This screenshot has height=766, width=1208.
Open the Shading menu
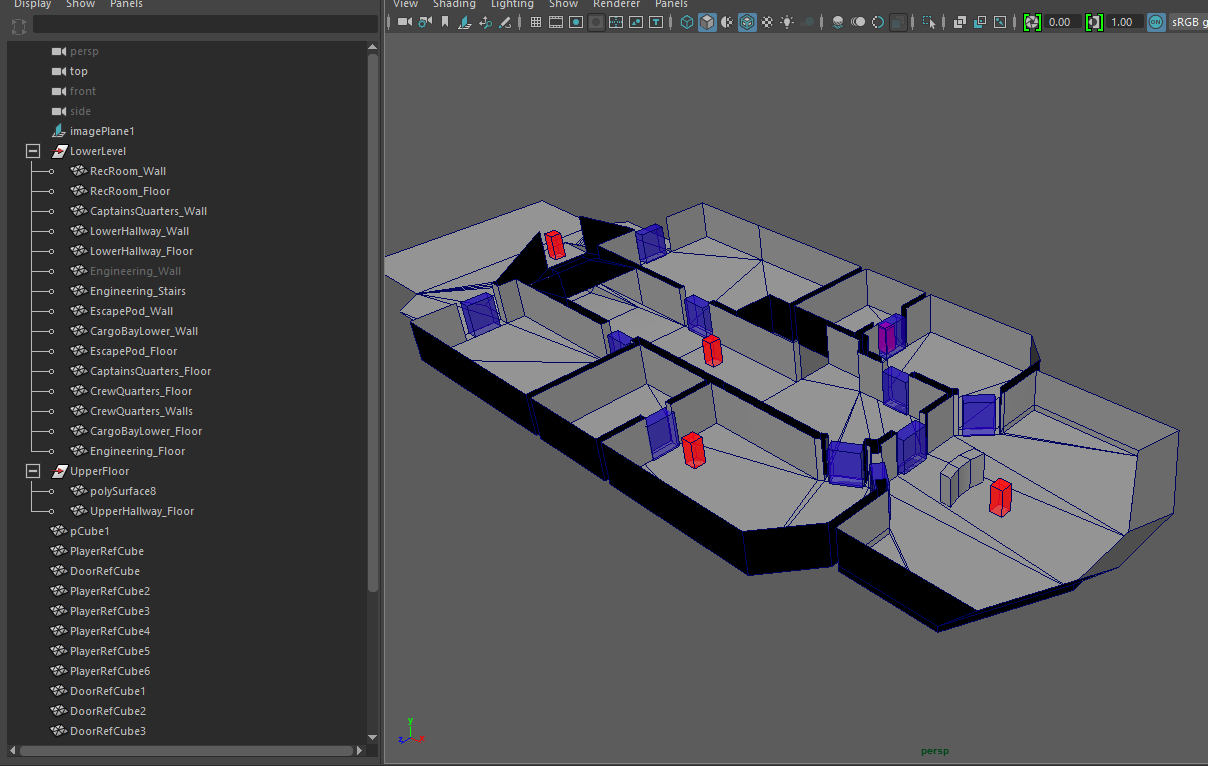[x=454, y=4]
